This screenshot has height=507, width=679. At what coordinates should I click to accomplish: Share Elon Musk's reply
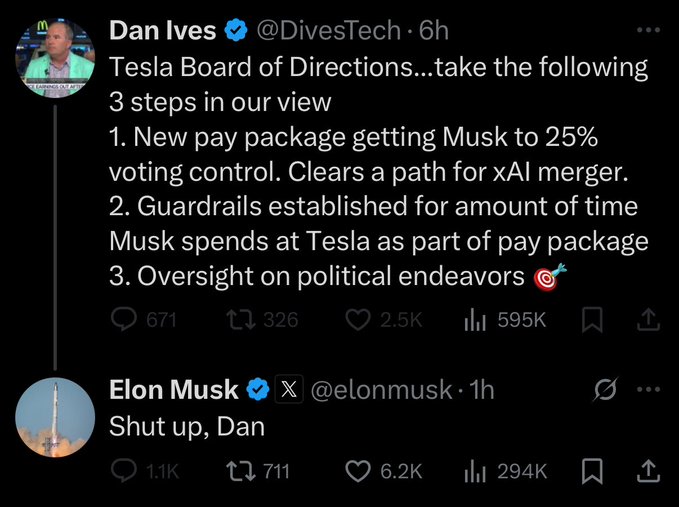[647, 470]
